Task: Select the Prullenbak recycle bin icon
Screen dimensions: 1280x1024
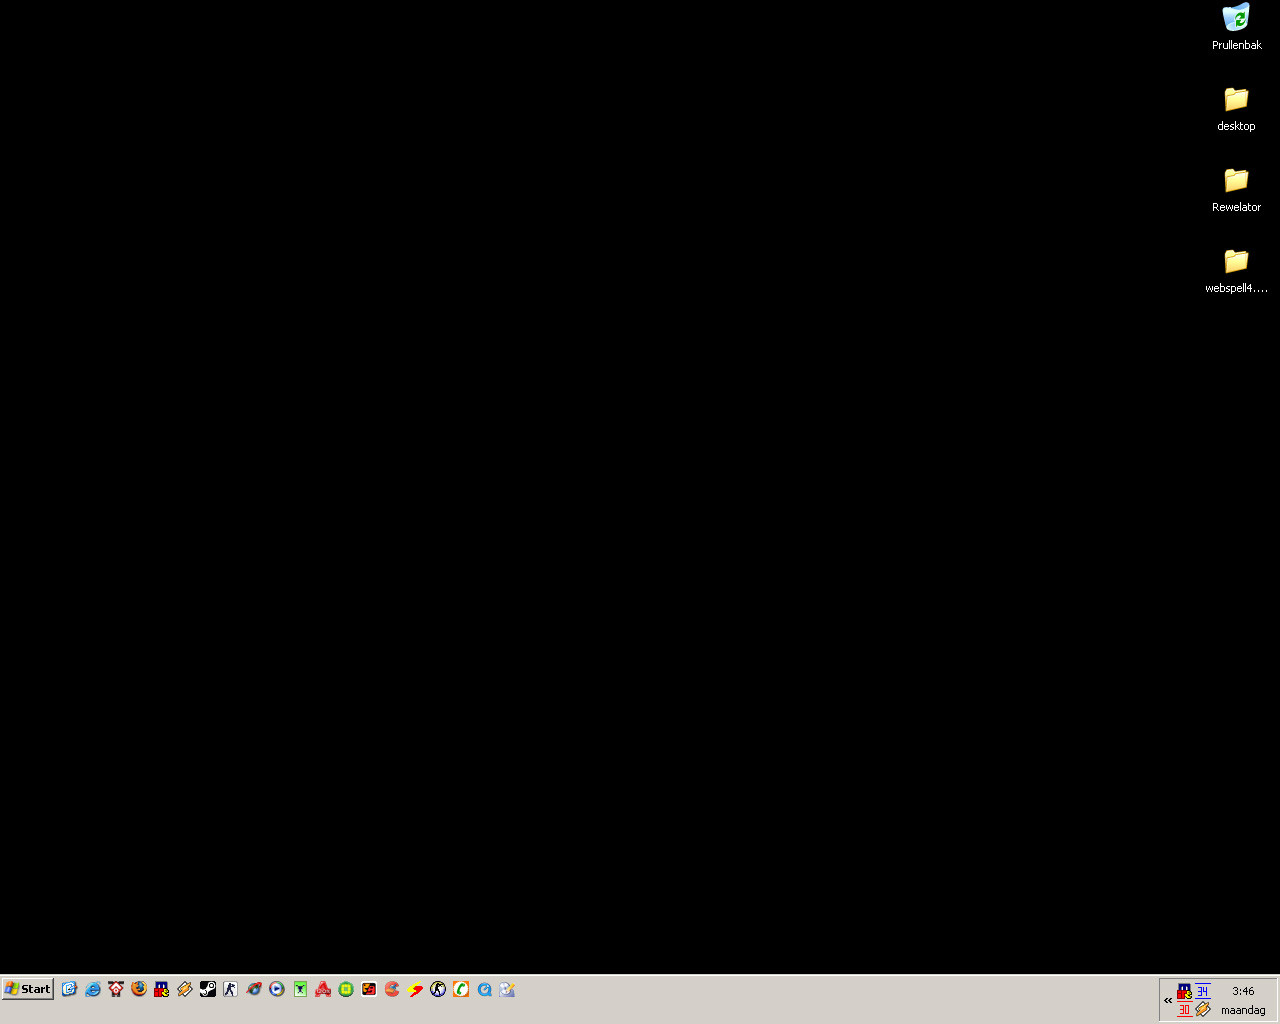Action: tap(1237, 27)
